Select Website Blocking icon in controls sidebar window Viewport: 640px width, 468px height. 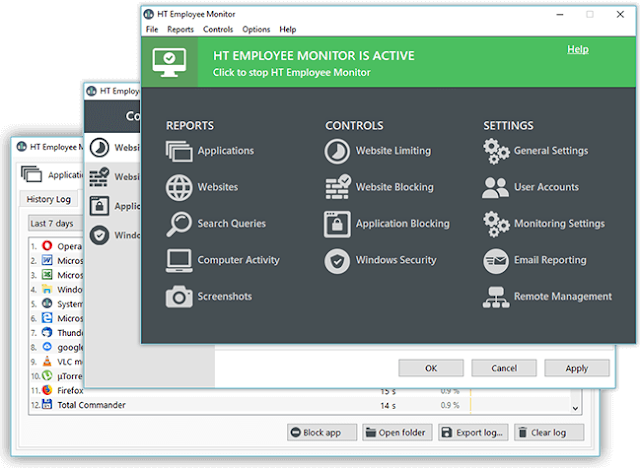coord(99,177)
